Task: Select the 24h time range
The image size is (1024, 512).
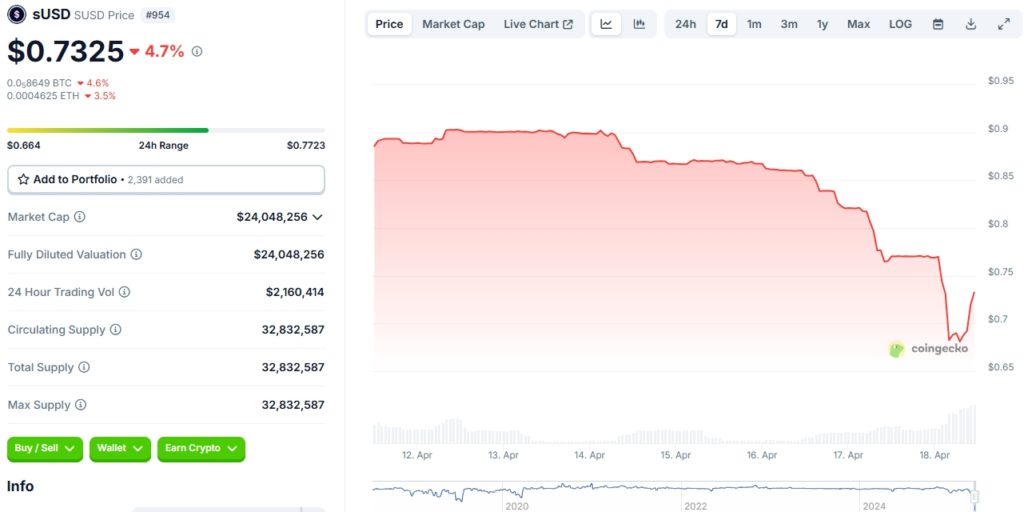Action: (685, 24)
